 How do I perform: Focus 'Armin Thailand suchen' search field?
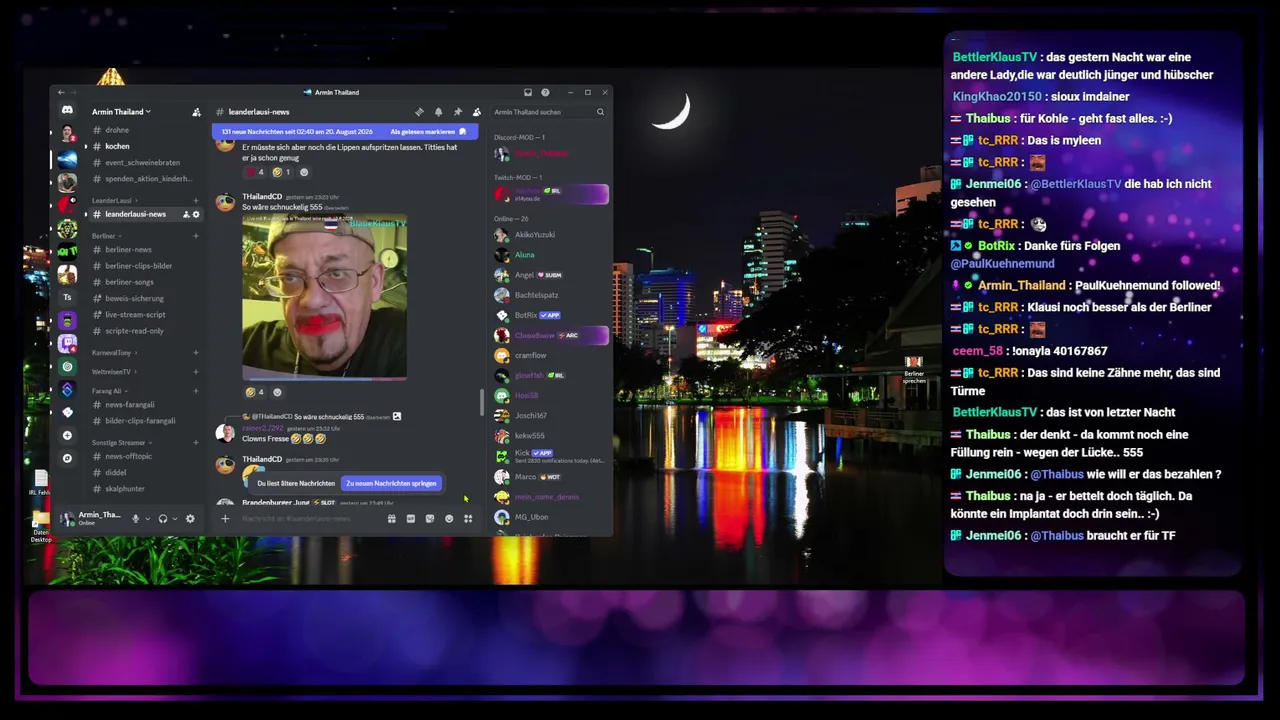point(549,112)
